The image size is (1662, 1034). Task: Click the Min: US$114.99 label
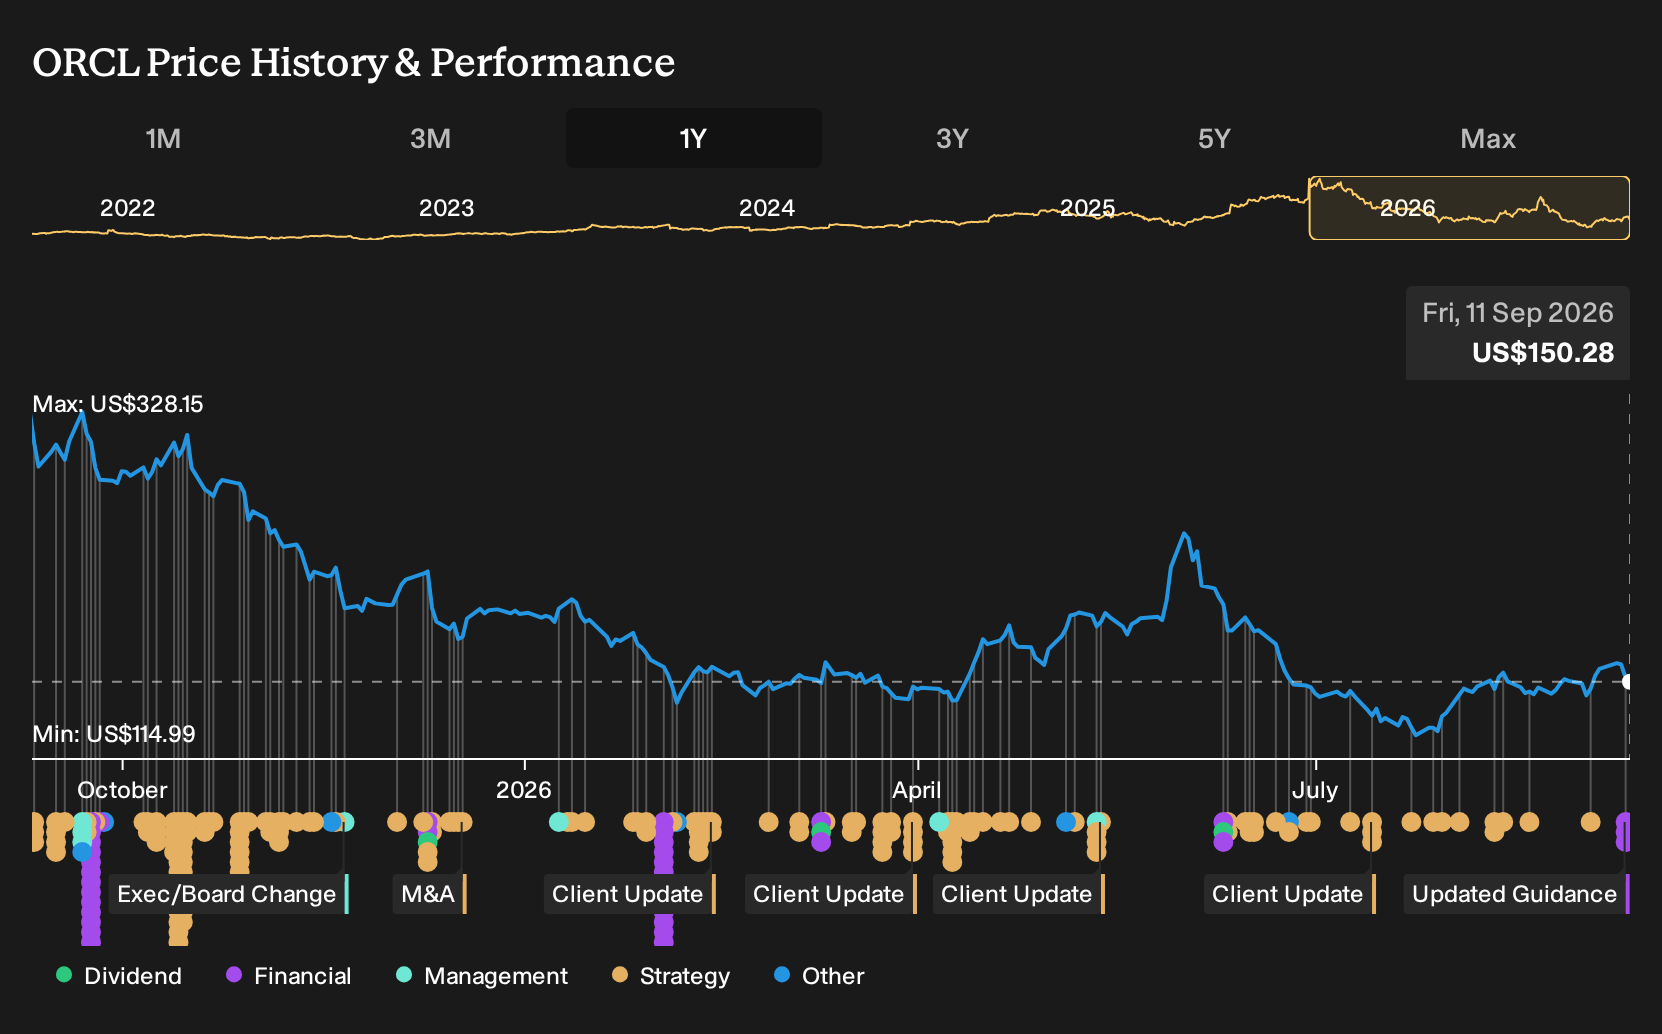(114, 734)
